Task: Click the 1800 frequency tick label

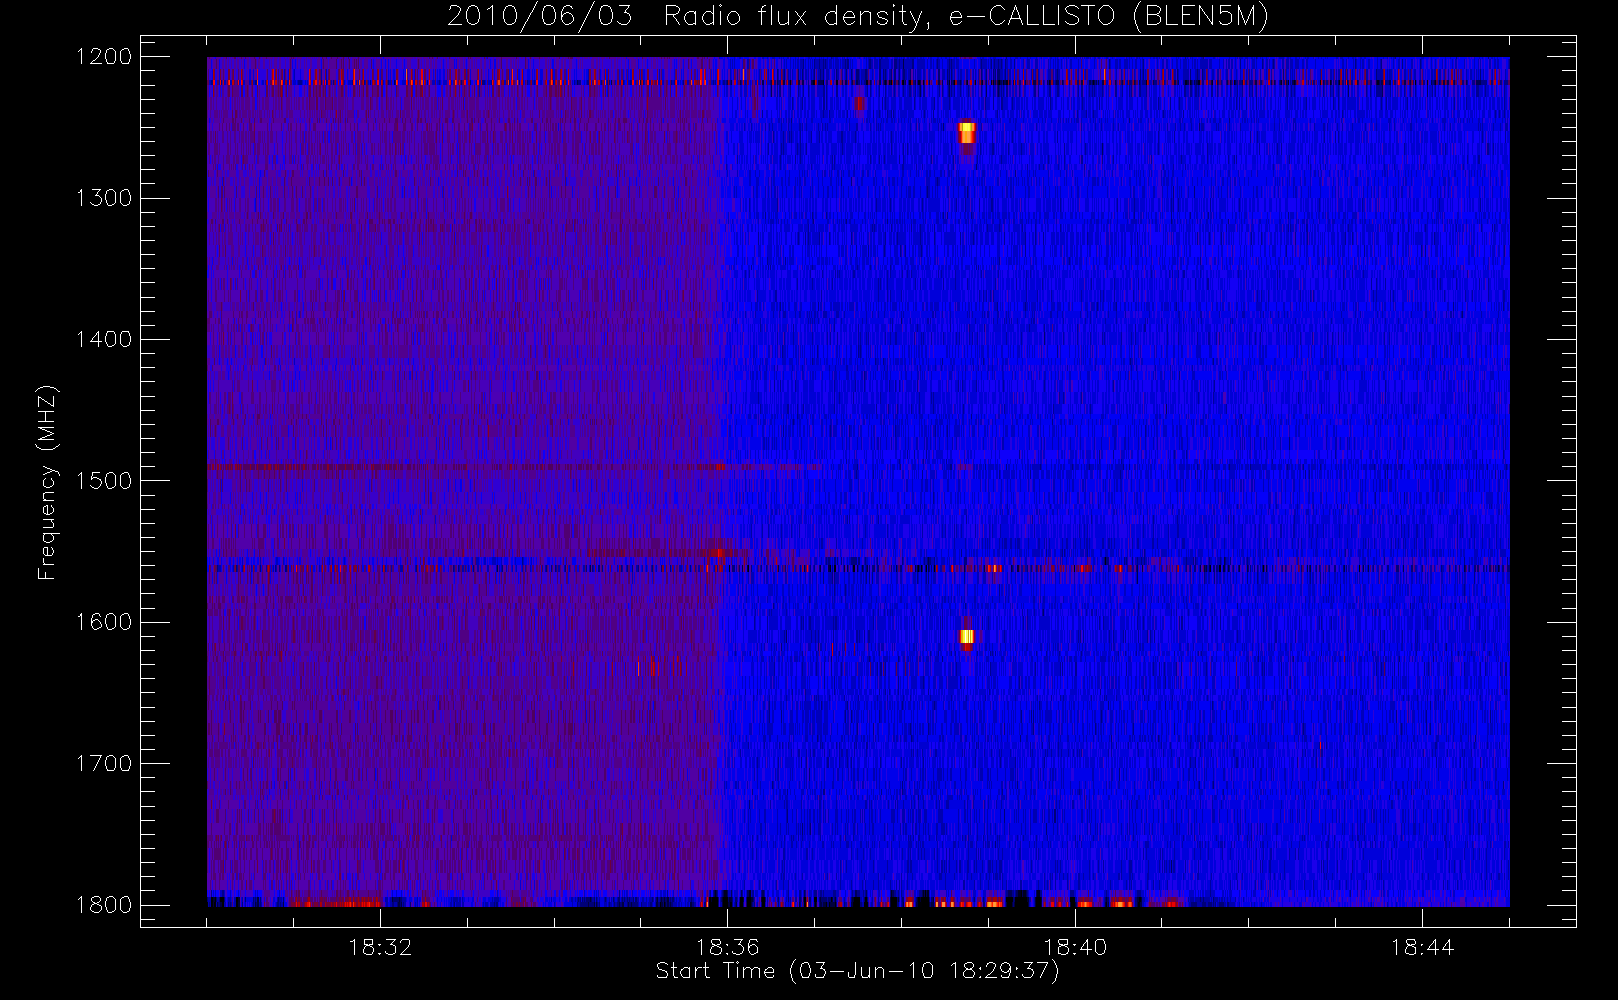Action: [x=104, y=905]
